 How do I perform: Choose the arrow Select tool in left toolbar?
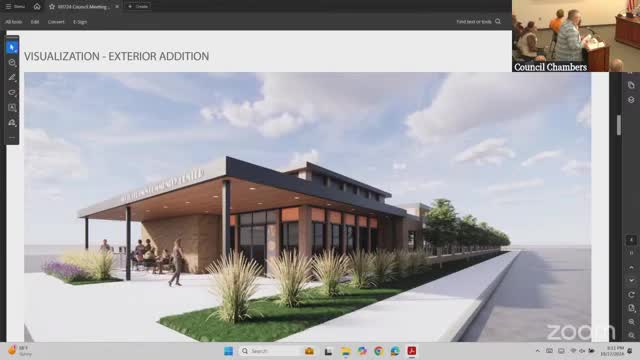click(x=12, y=47)
